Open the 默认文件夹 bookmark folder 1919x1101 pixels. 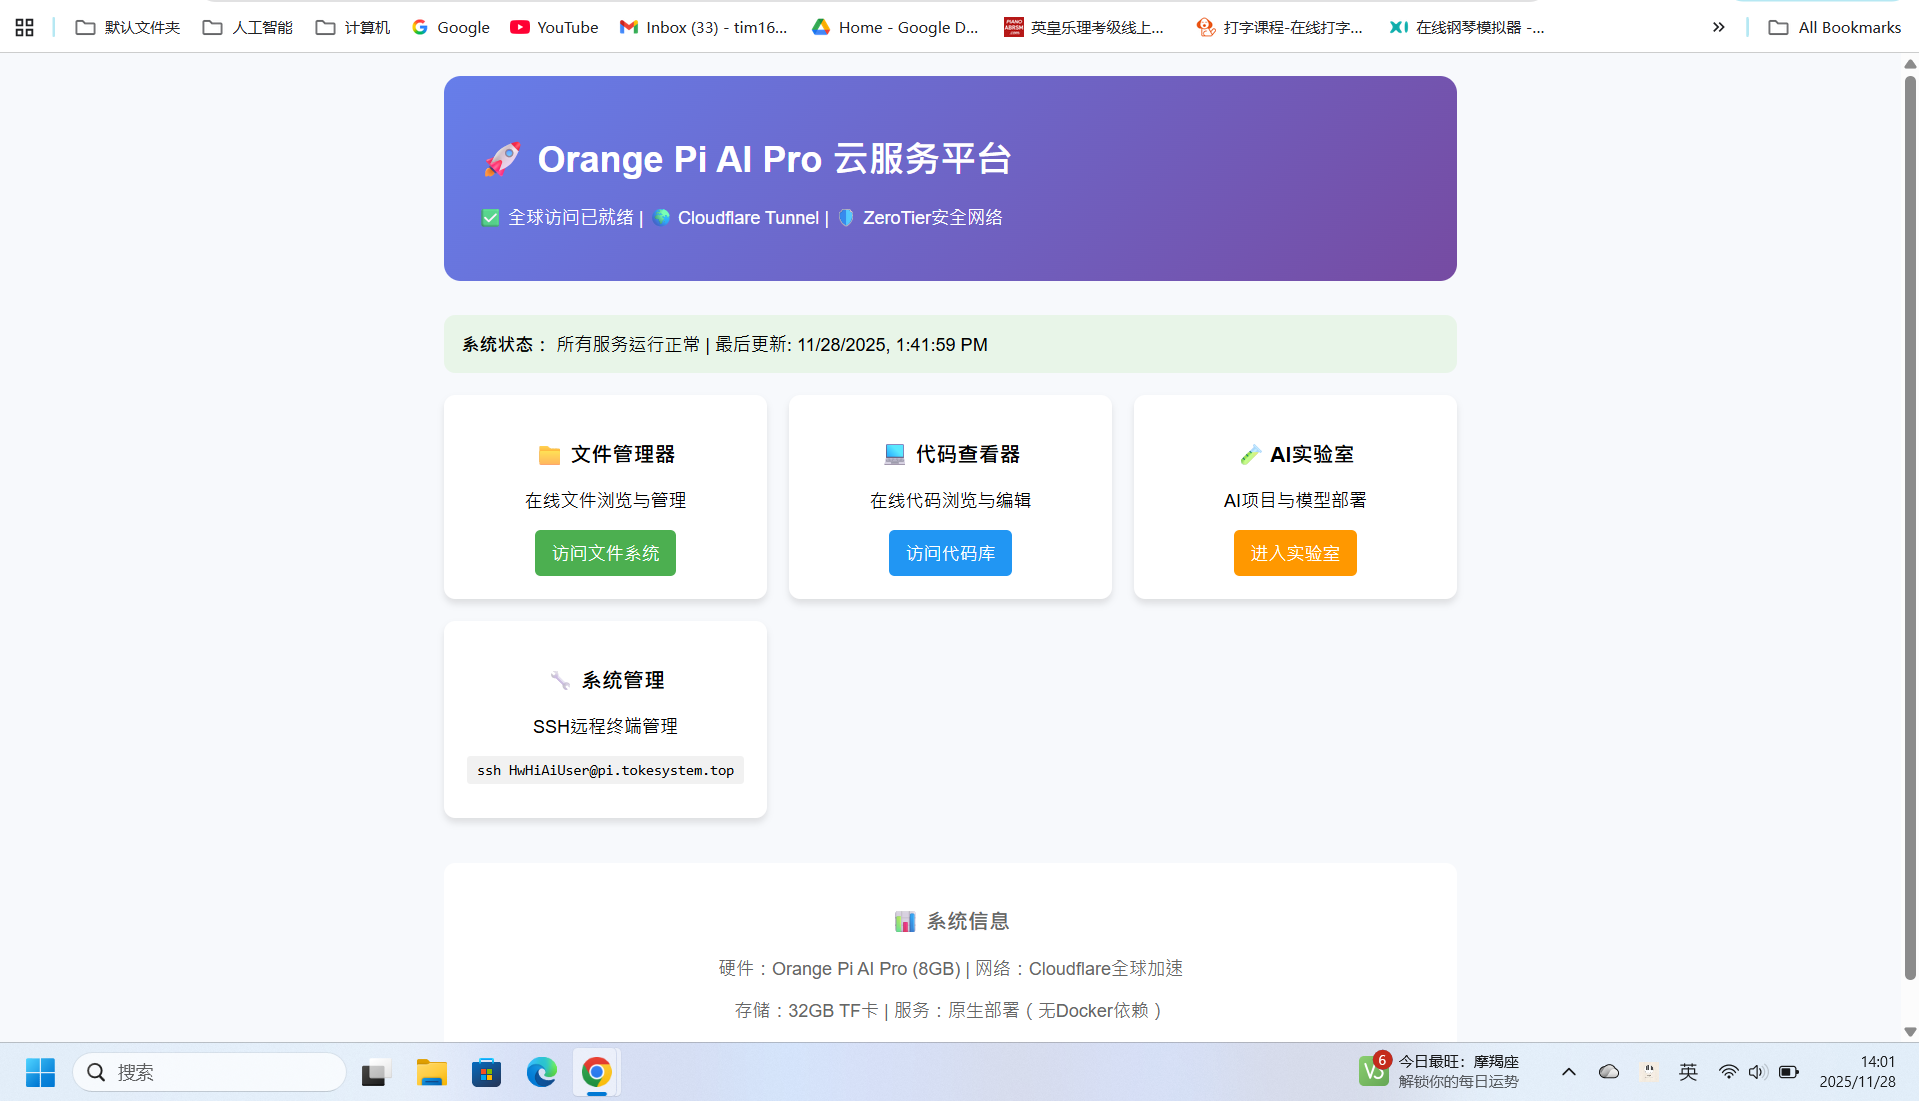[x=128, y=27]
